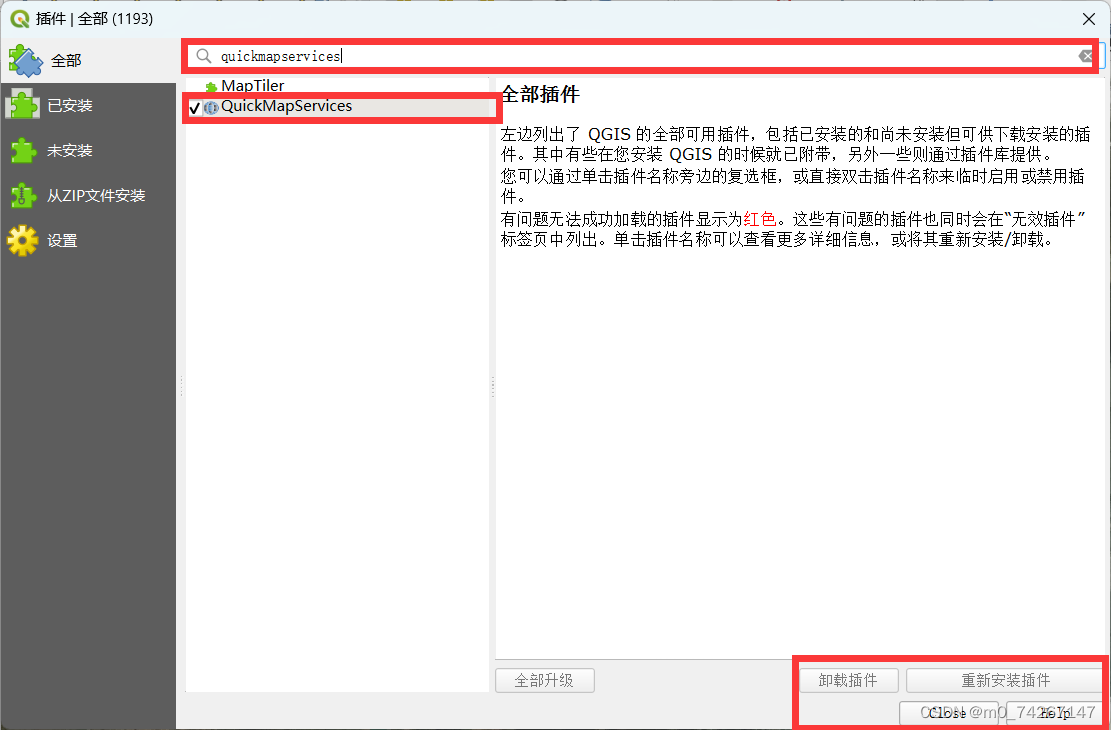This screenshot has height=730, width=1111.
Task: Click the MapTiler green puzzle icon
Action: coord(211,87)
